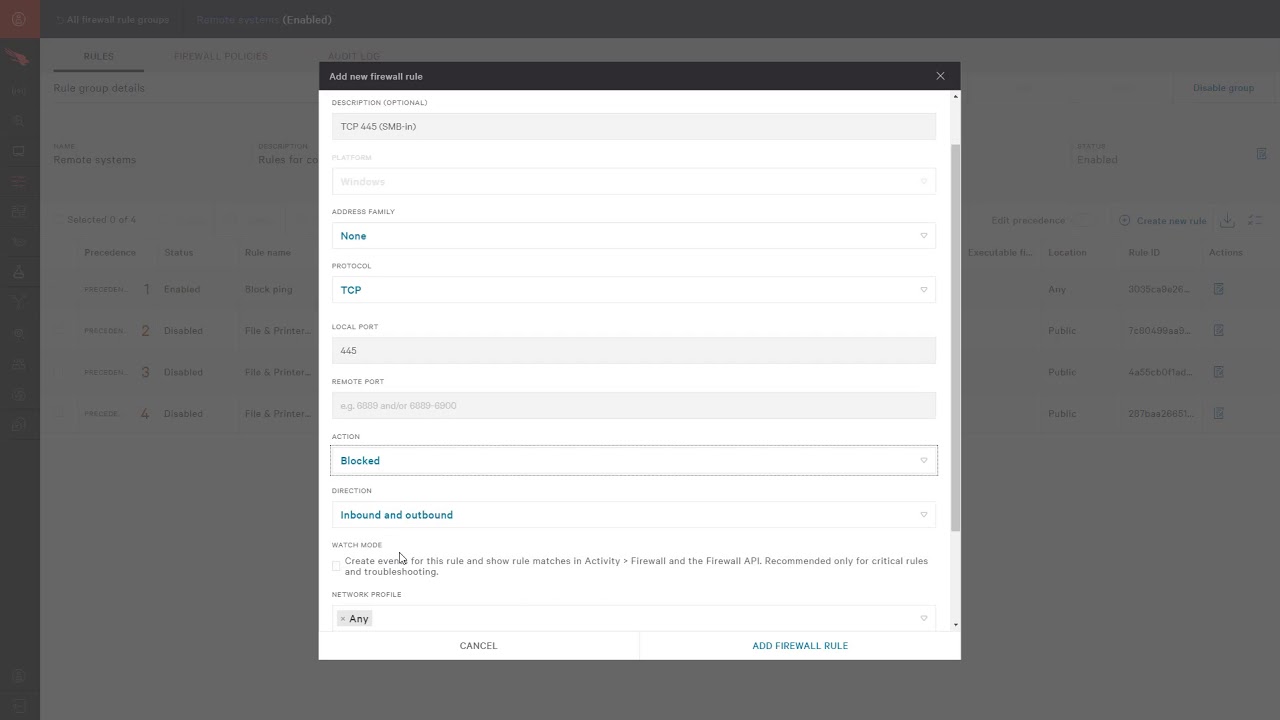Click the CrowdStrike falcon logo
This screenshot has width=1280, height=720.
(18, 58)
